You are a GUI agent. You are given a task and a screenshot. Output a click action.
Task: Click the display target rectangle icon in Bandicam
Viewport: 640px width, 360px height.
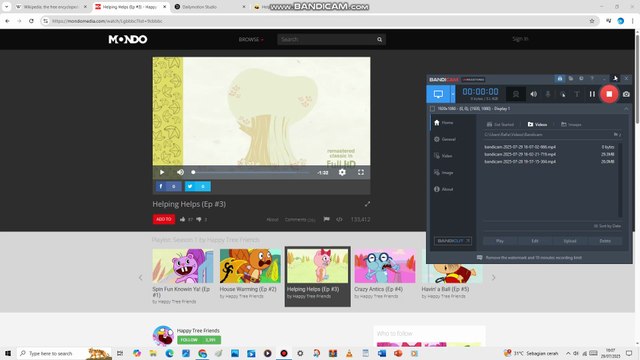(x=432, y=109)
